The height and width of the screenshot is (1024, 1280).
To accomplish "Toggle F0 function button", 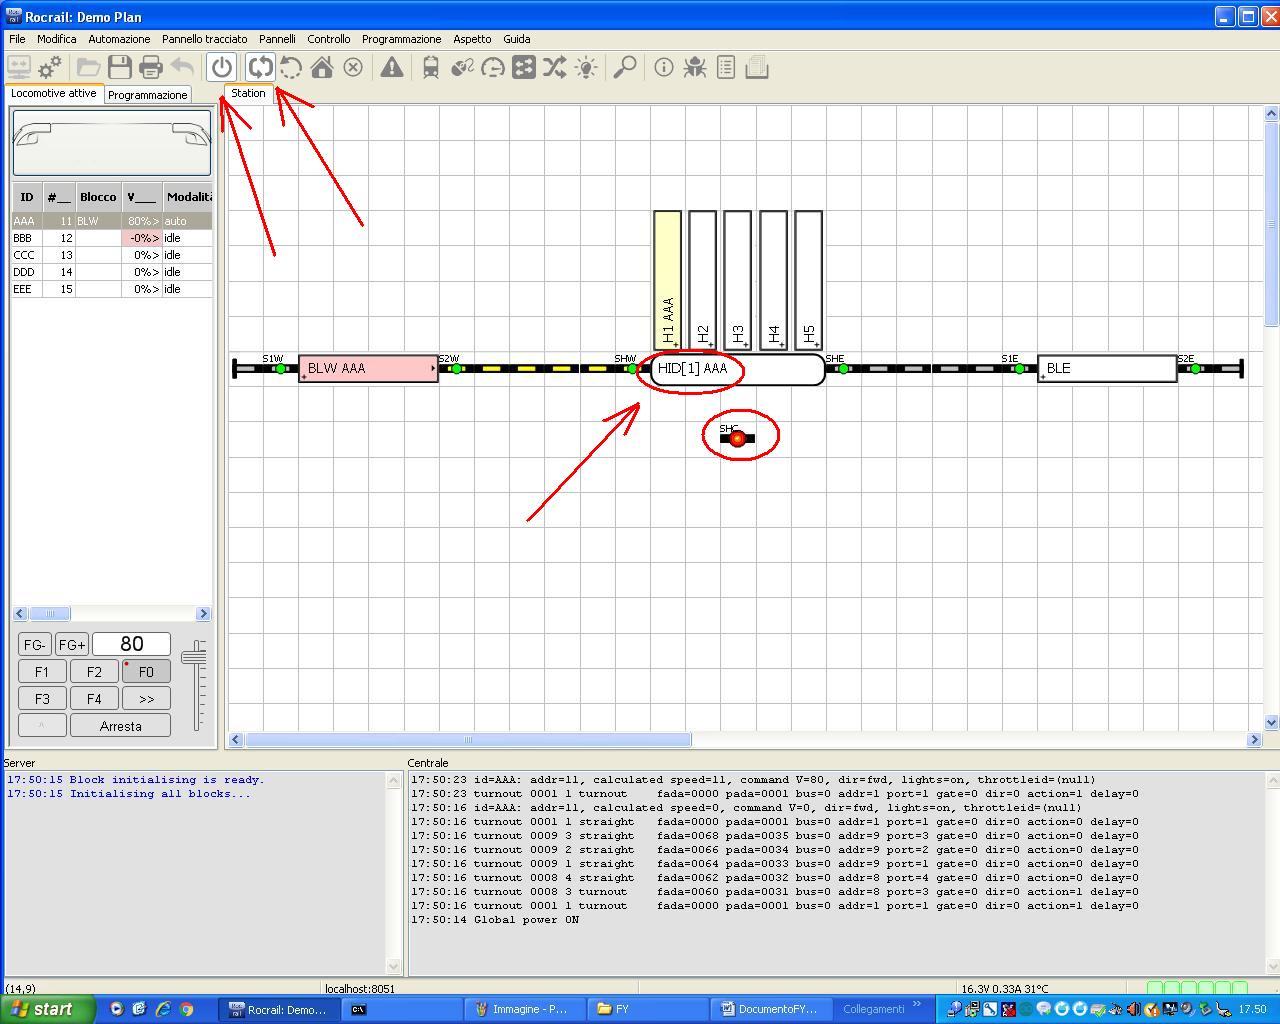I will tap(146, 672).
